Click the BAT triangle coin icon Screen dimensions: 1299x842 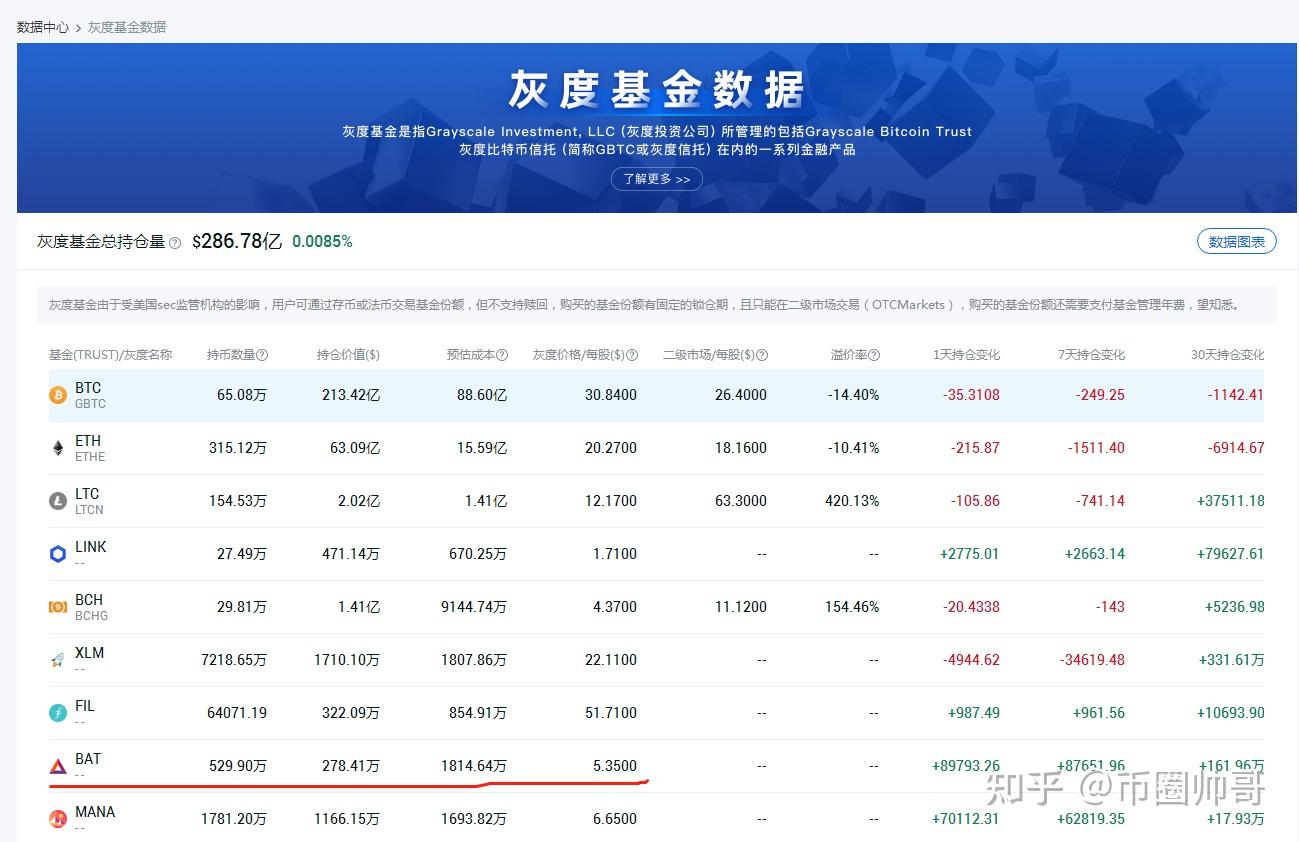58,766
